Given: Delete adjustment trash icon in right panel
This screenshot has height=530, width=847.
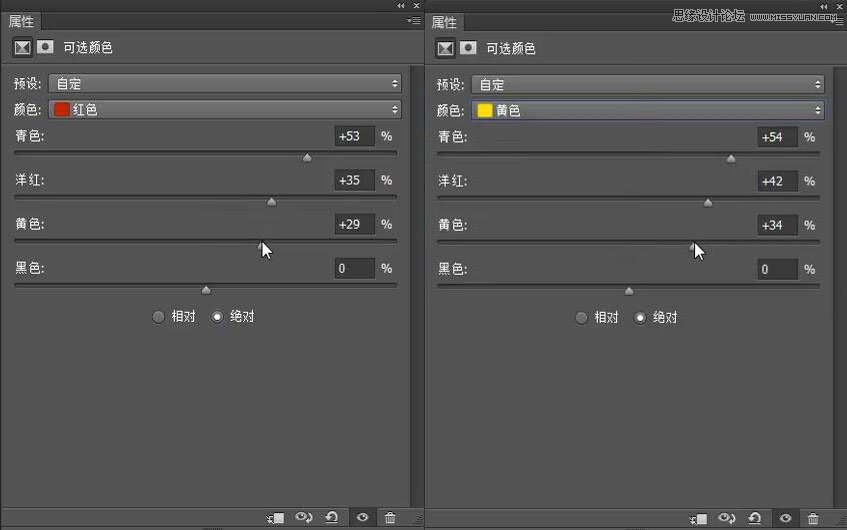Looking at the screenshot, I should tap(813, 519).
